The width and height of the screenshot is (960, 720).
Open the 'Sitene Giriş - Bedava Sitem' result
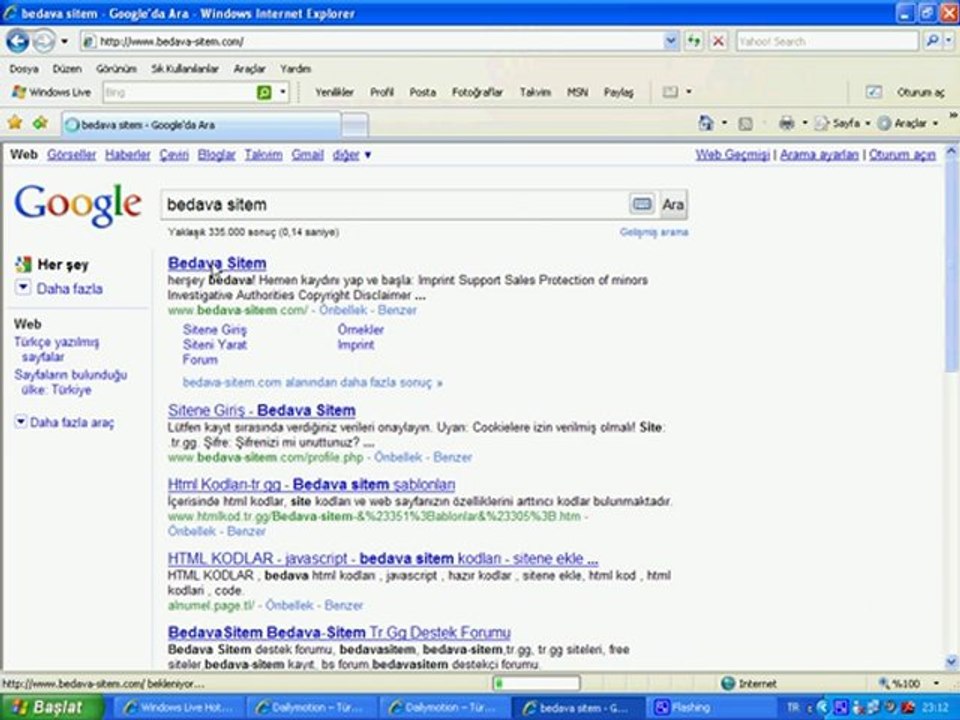261,410
